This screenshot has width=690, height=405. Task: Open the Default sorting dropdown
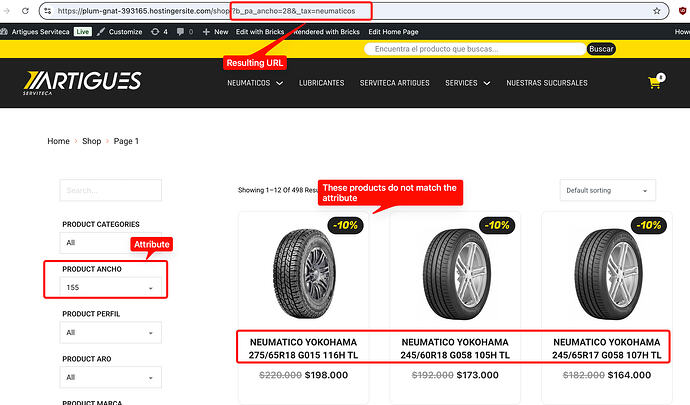[608, 190]
